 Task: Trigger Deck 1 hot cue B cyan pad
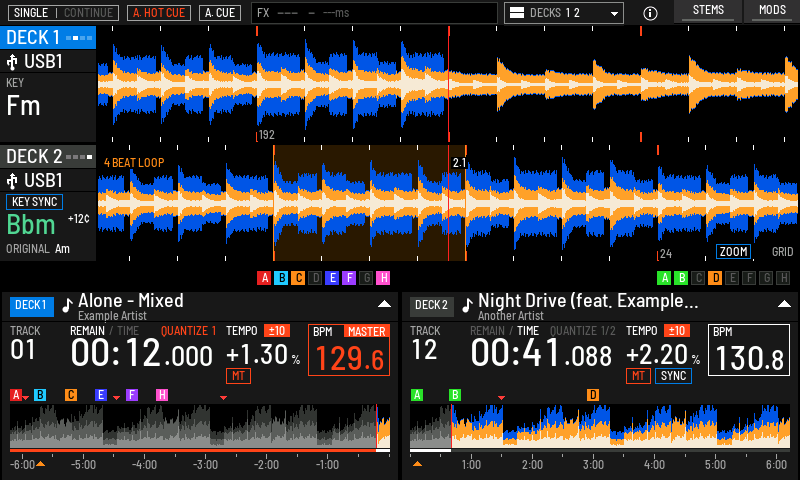click(281, 278)
